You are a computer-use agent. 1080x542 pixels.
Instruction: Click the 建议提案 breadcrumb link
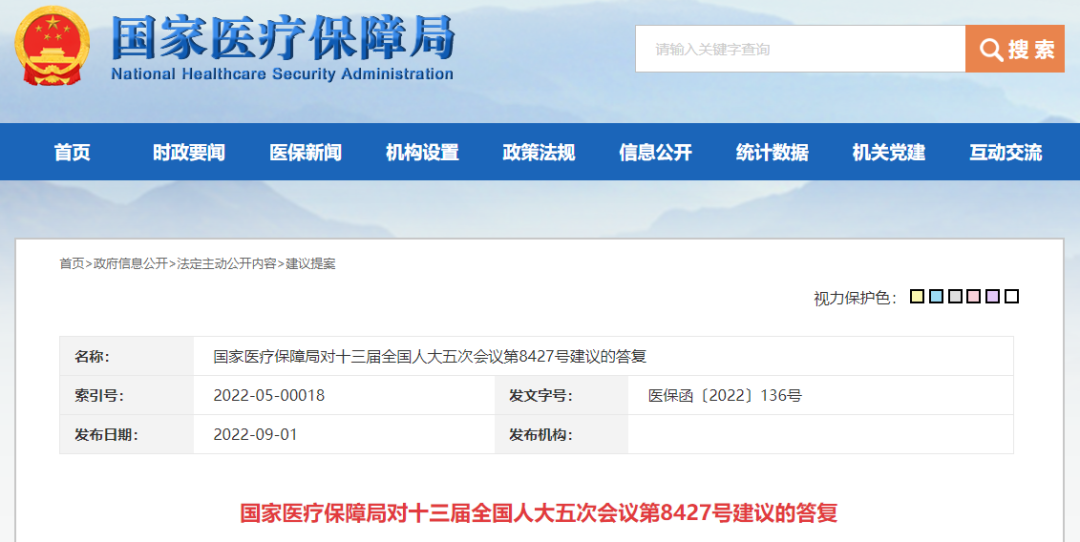coord(311,264)
